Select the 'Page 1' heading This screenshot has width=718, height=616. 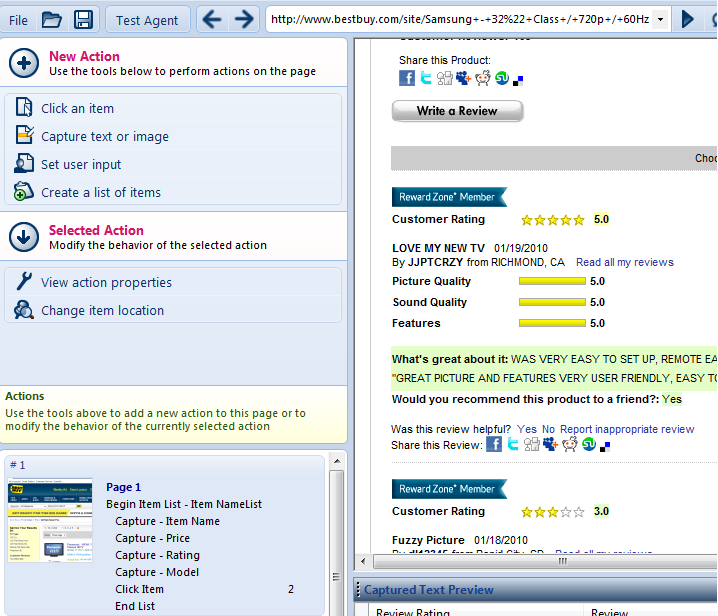124,487
